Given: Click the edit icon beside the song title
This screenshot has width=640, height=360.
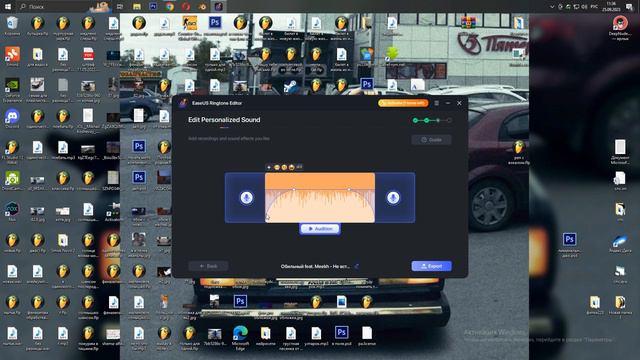Looking at the screenshot, I should [x=356, y=266].
